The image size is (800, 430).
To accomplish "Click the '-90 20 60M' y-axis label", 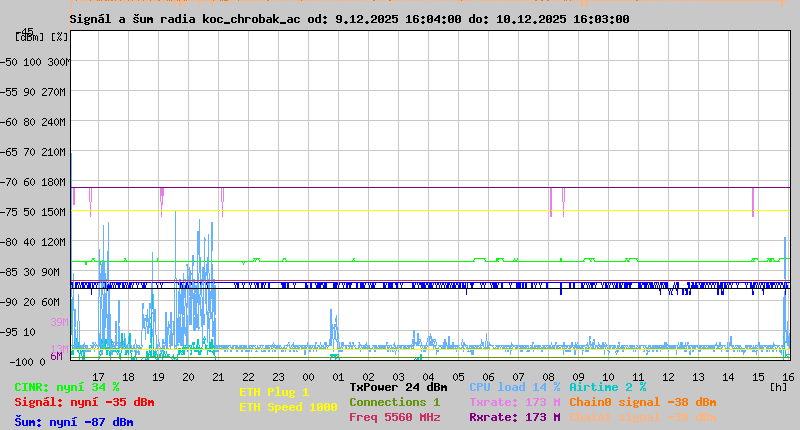I will pos(30,302).
